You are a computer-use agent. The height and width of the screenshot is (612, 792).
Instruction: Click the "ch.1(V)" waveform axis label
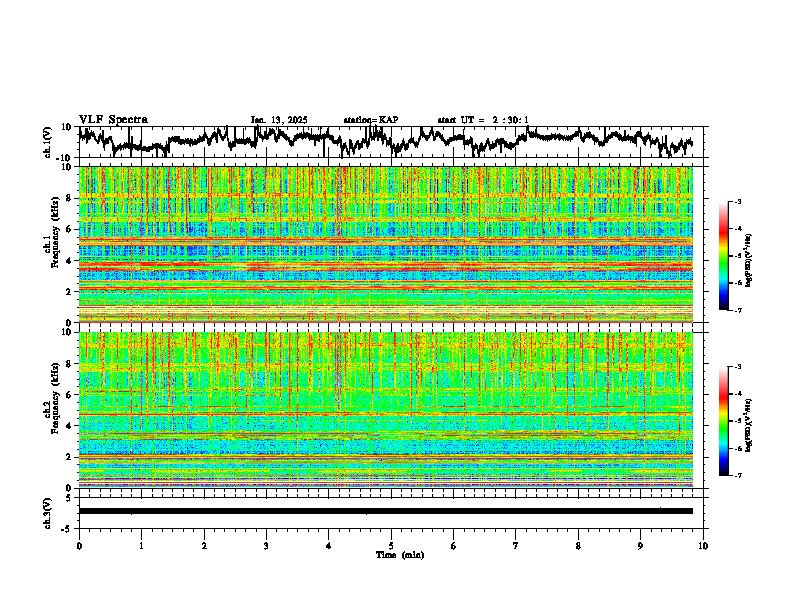(49, 142)
